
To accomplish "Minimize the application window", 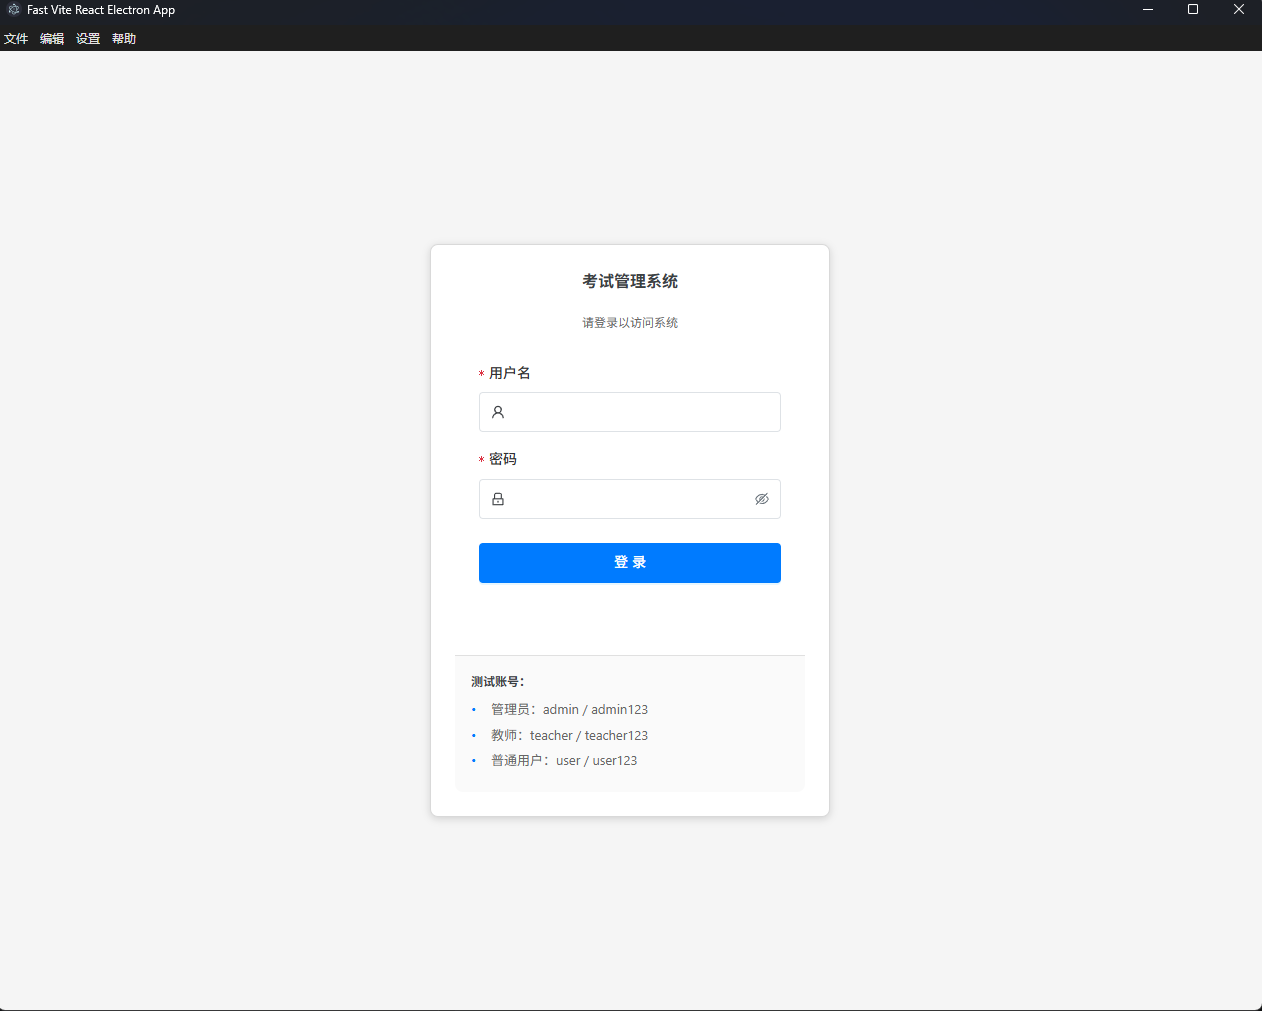I will [x=1148, y=10].
